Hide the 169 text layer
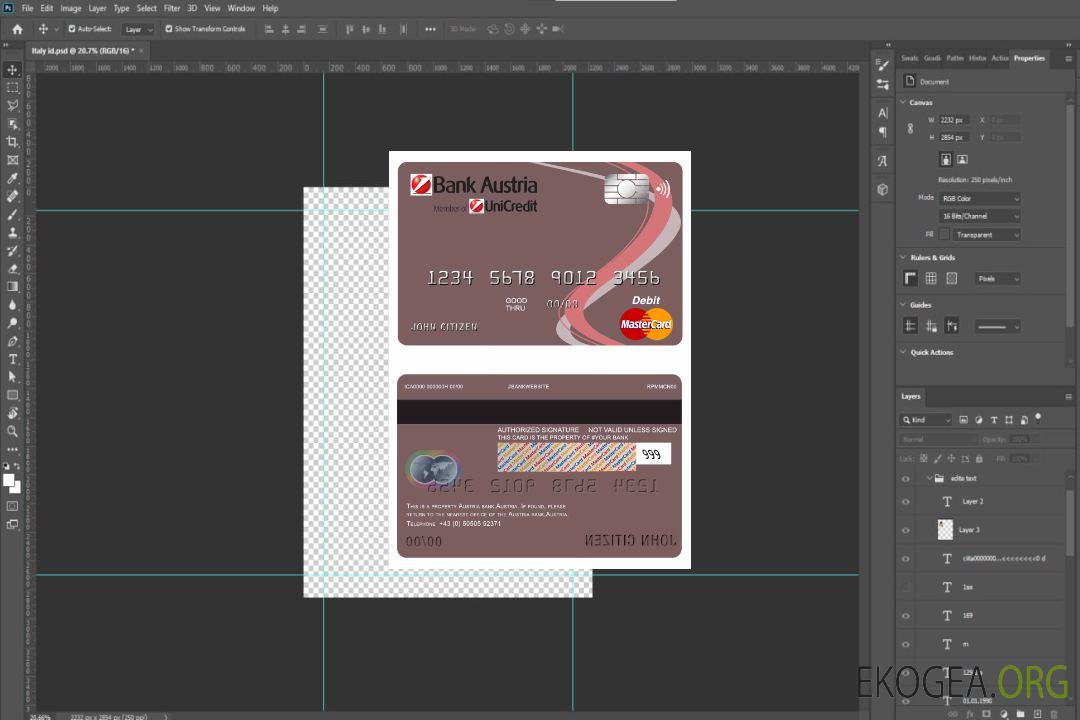This screenshot has width=1080, height=720. (x=906, y=616)
